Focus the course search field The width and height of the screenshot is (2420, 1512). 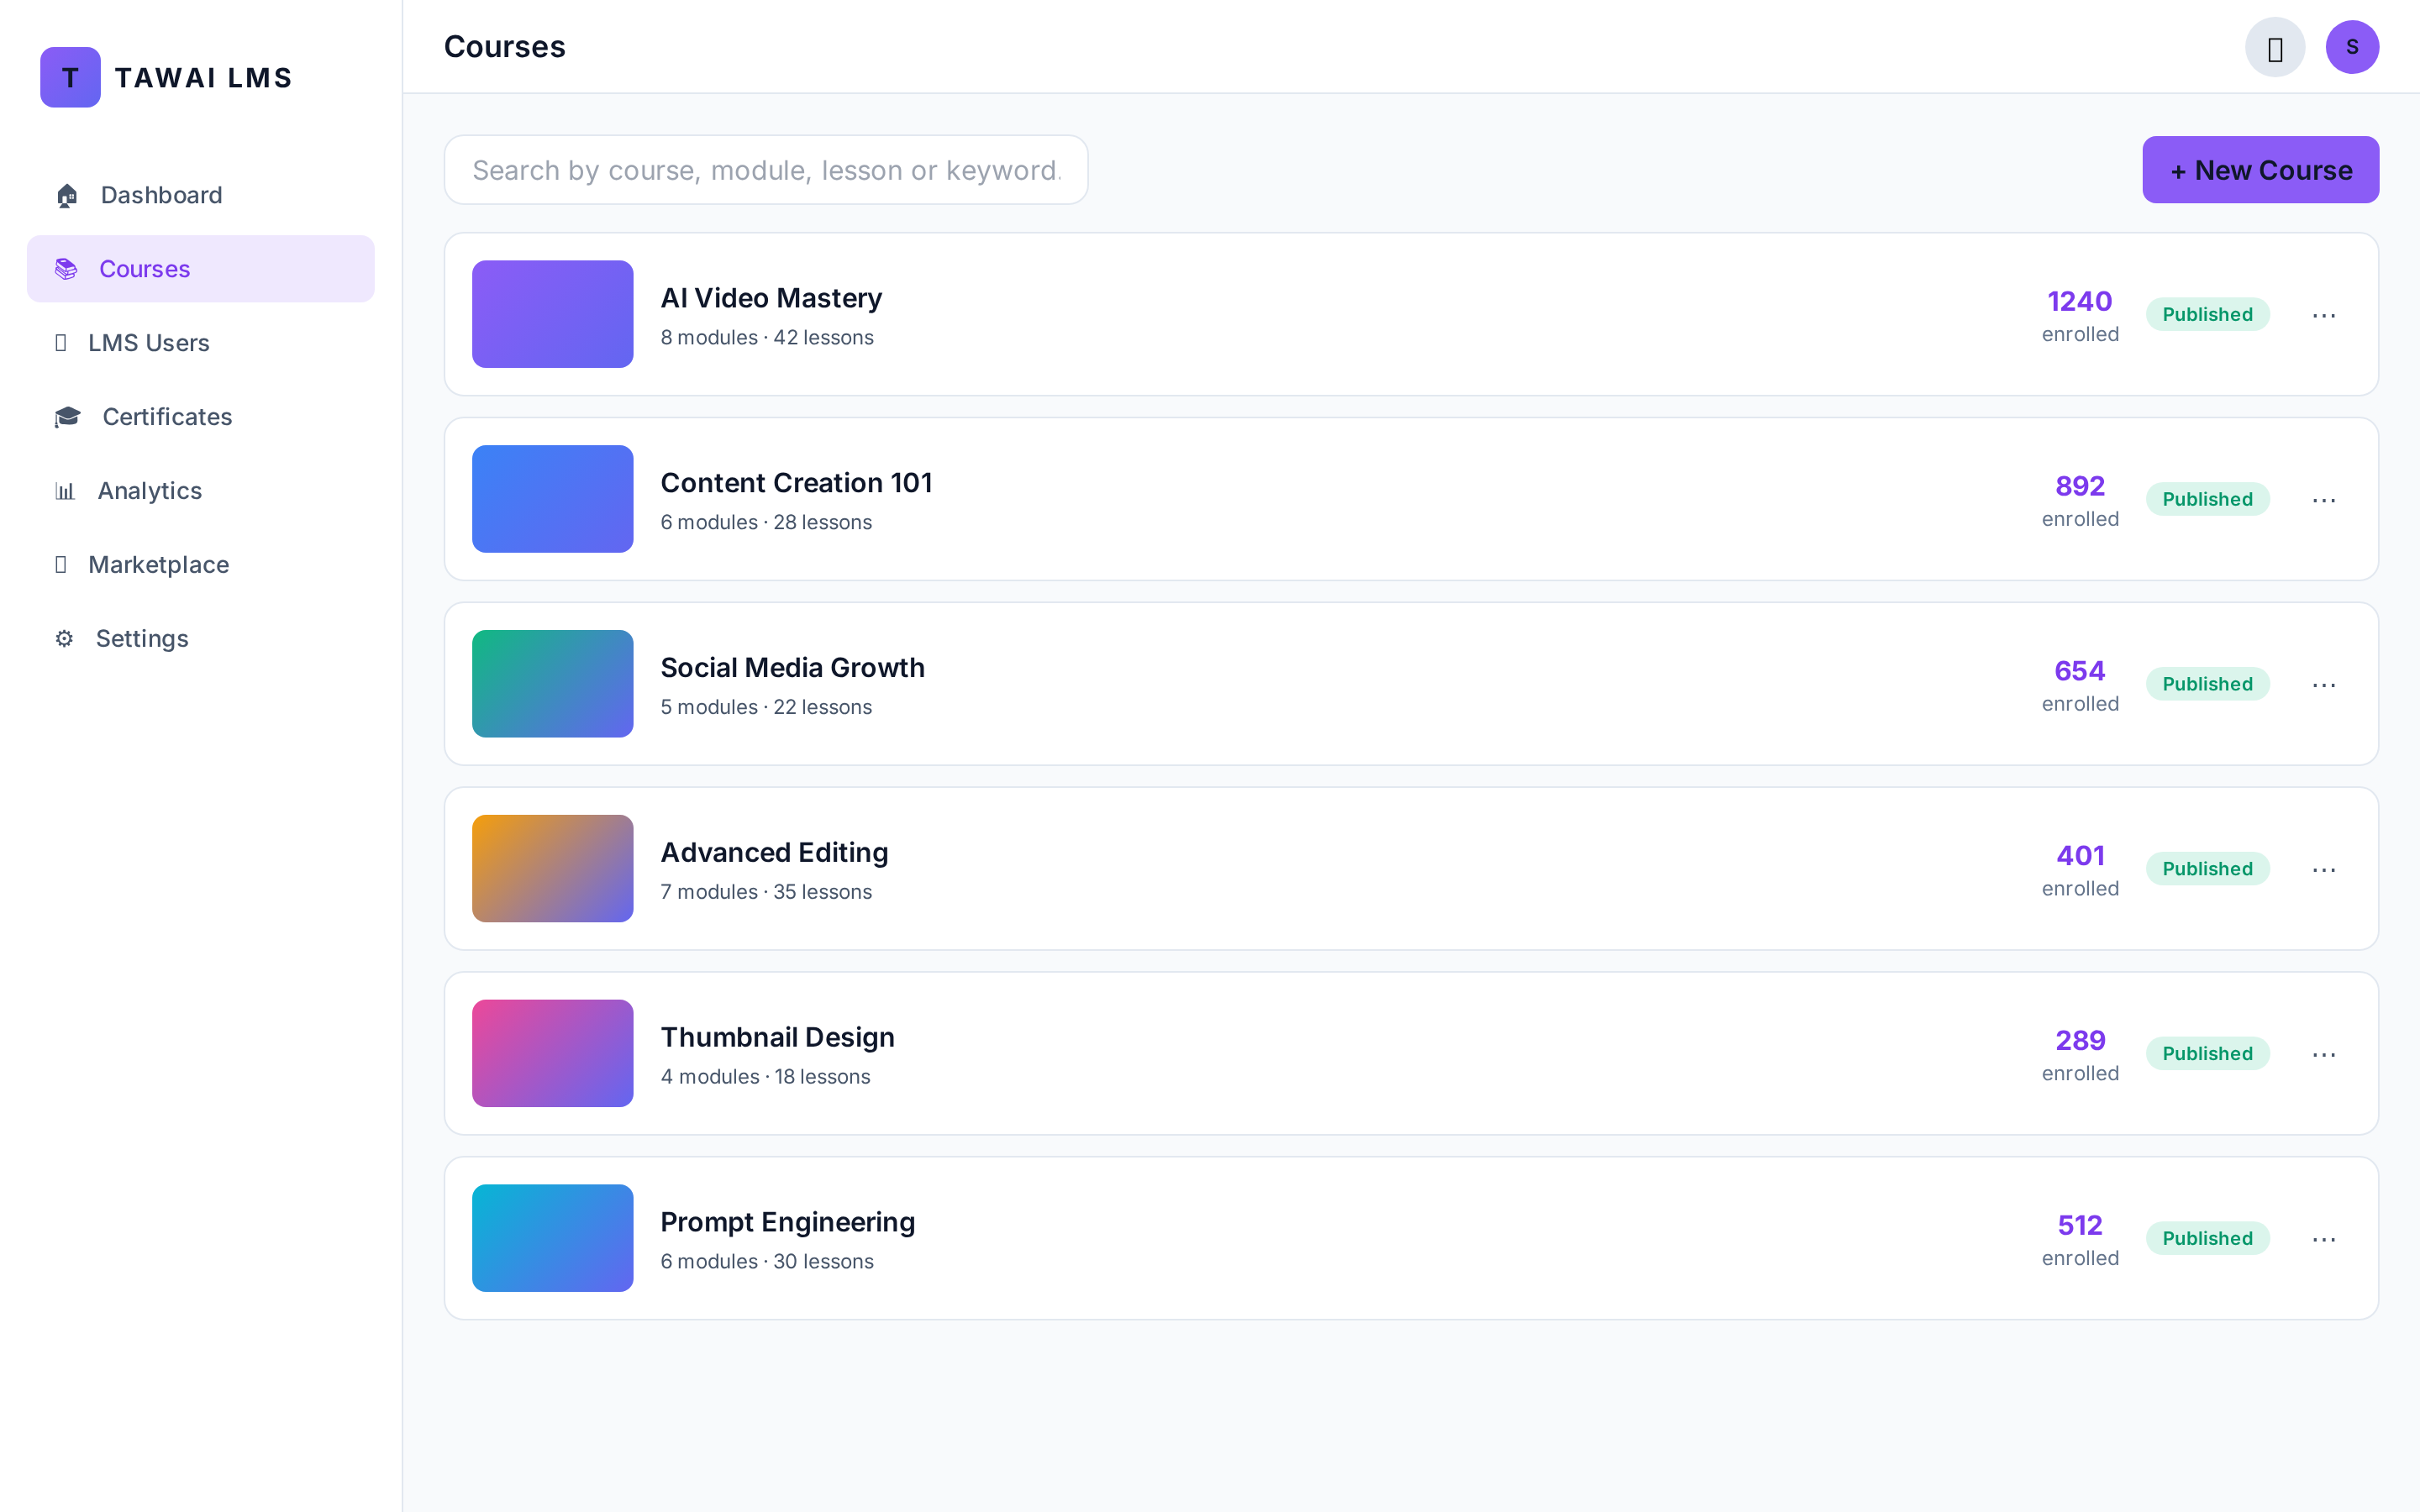tap(766, 170)
